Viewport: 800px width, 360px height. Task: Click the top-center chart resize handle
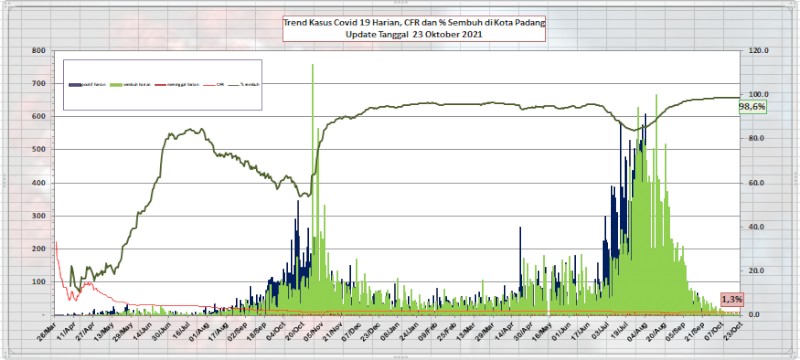pos(400,3)
